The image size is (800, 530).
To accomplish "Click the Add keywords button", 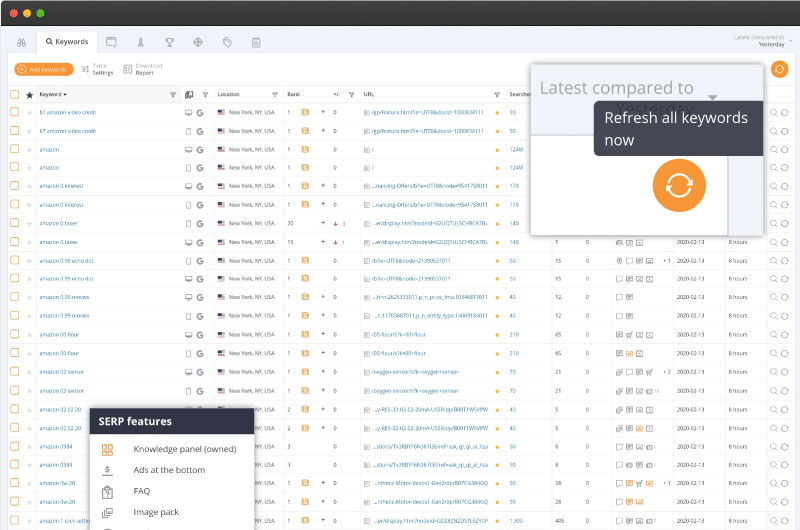I will (x=44, y=69).
